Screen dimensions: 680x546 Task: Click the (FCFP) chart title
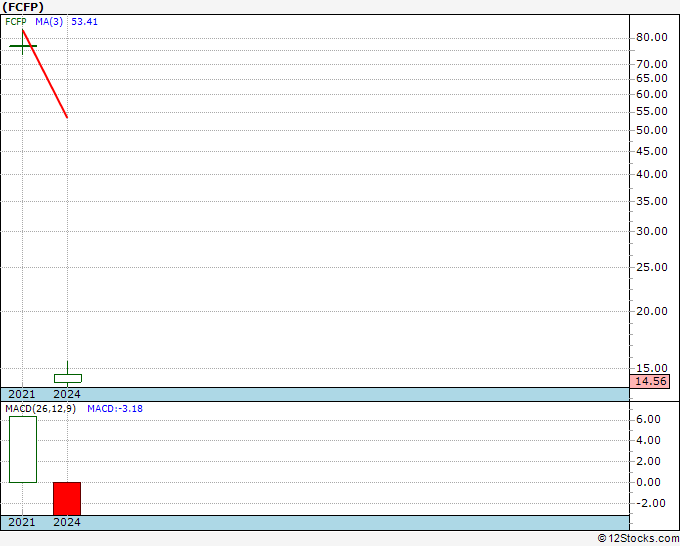[23, 7]
